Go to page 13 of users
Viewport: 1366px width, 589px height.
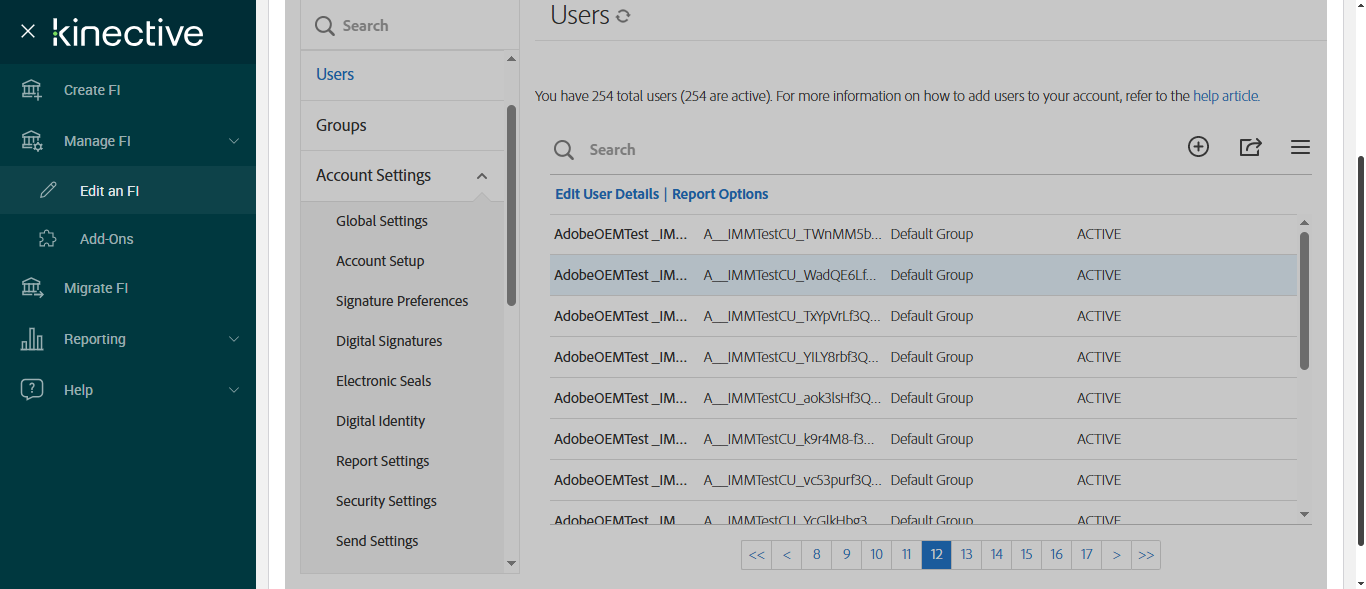(966, 555)
